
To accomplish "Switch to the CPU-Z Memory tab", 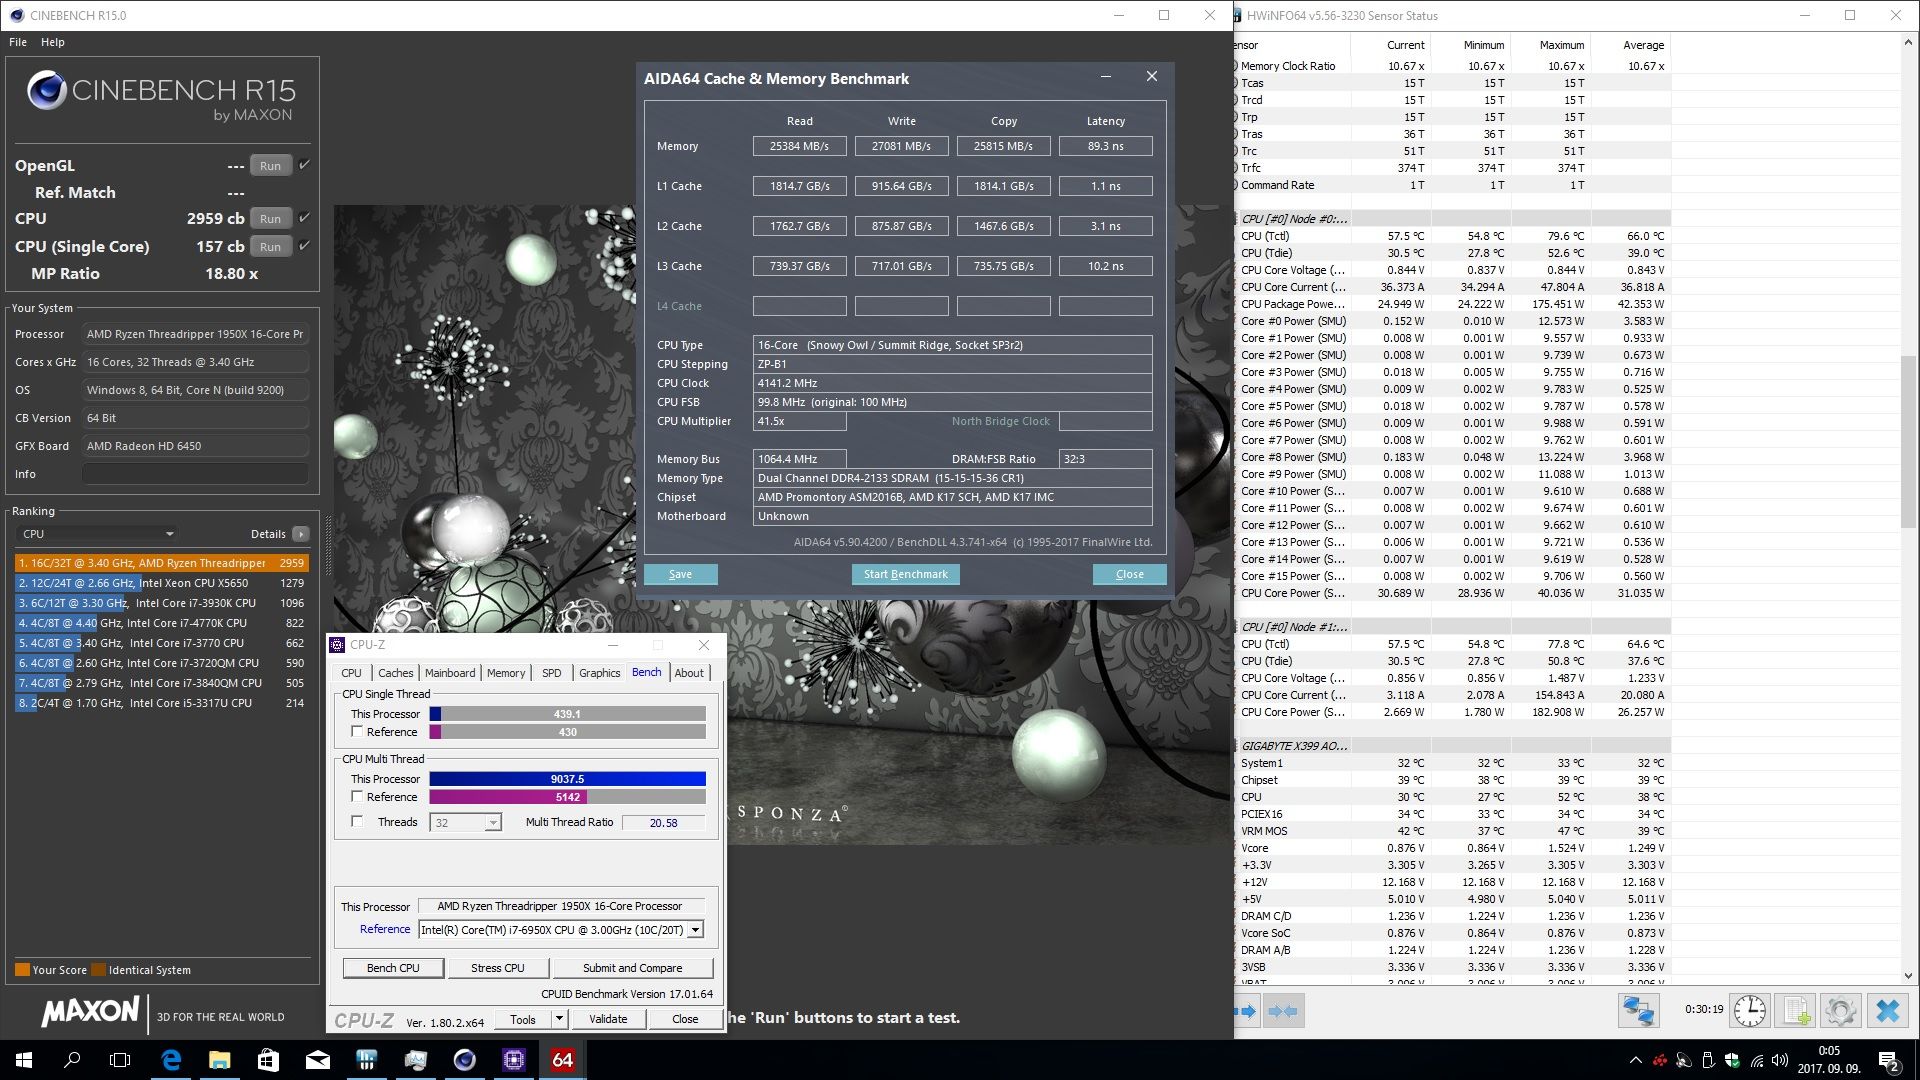I will pos(506,673).
